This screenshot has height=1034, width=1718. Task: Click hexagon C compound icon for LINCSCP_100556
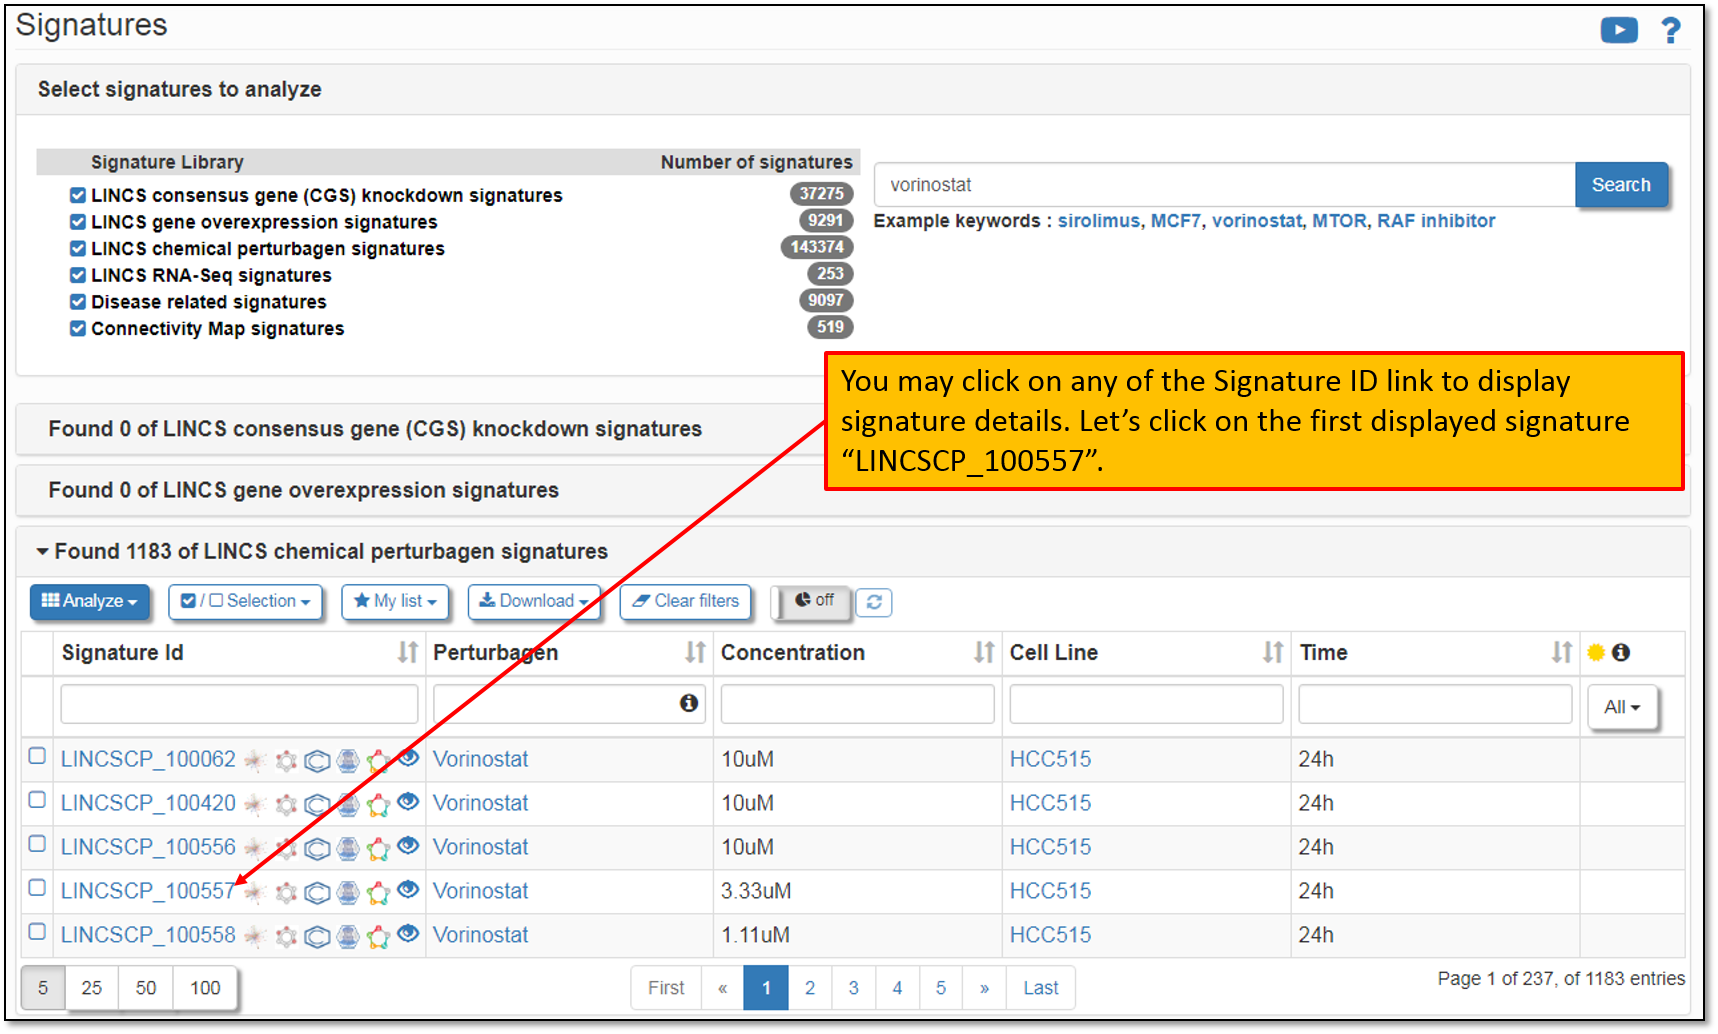[317, 849]
